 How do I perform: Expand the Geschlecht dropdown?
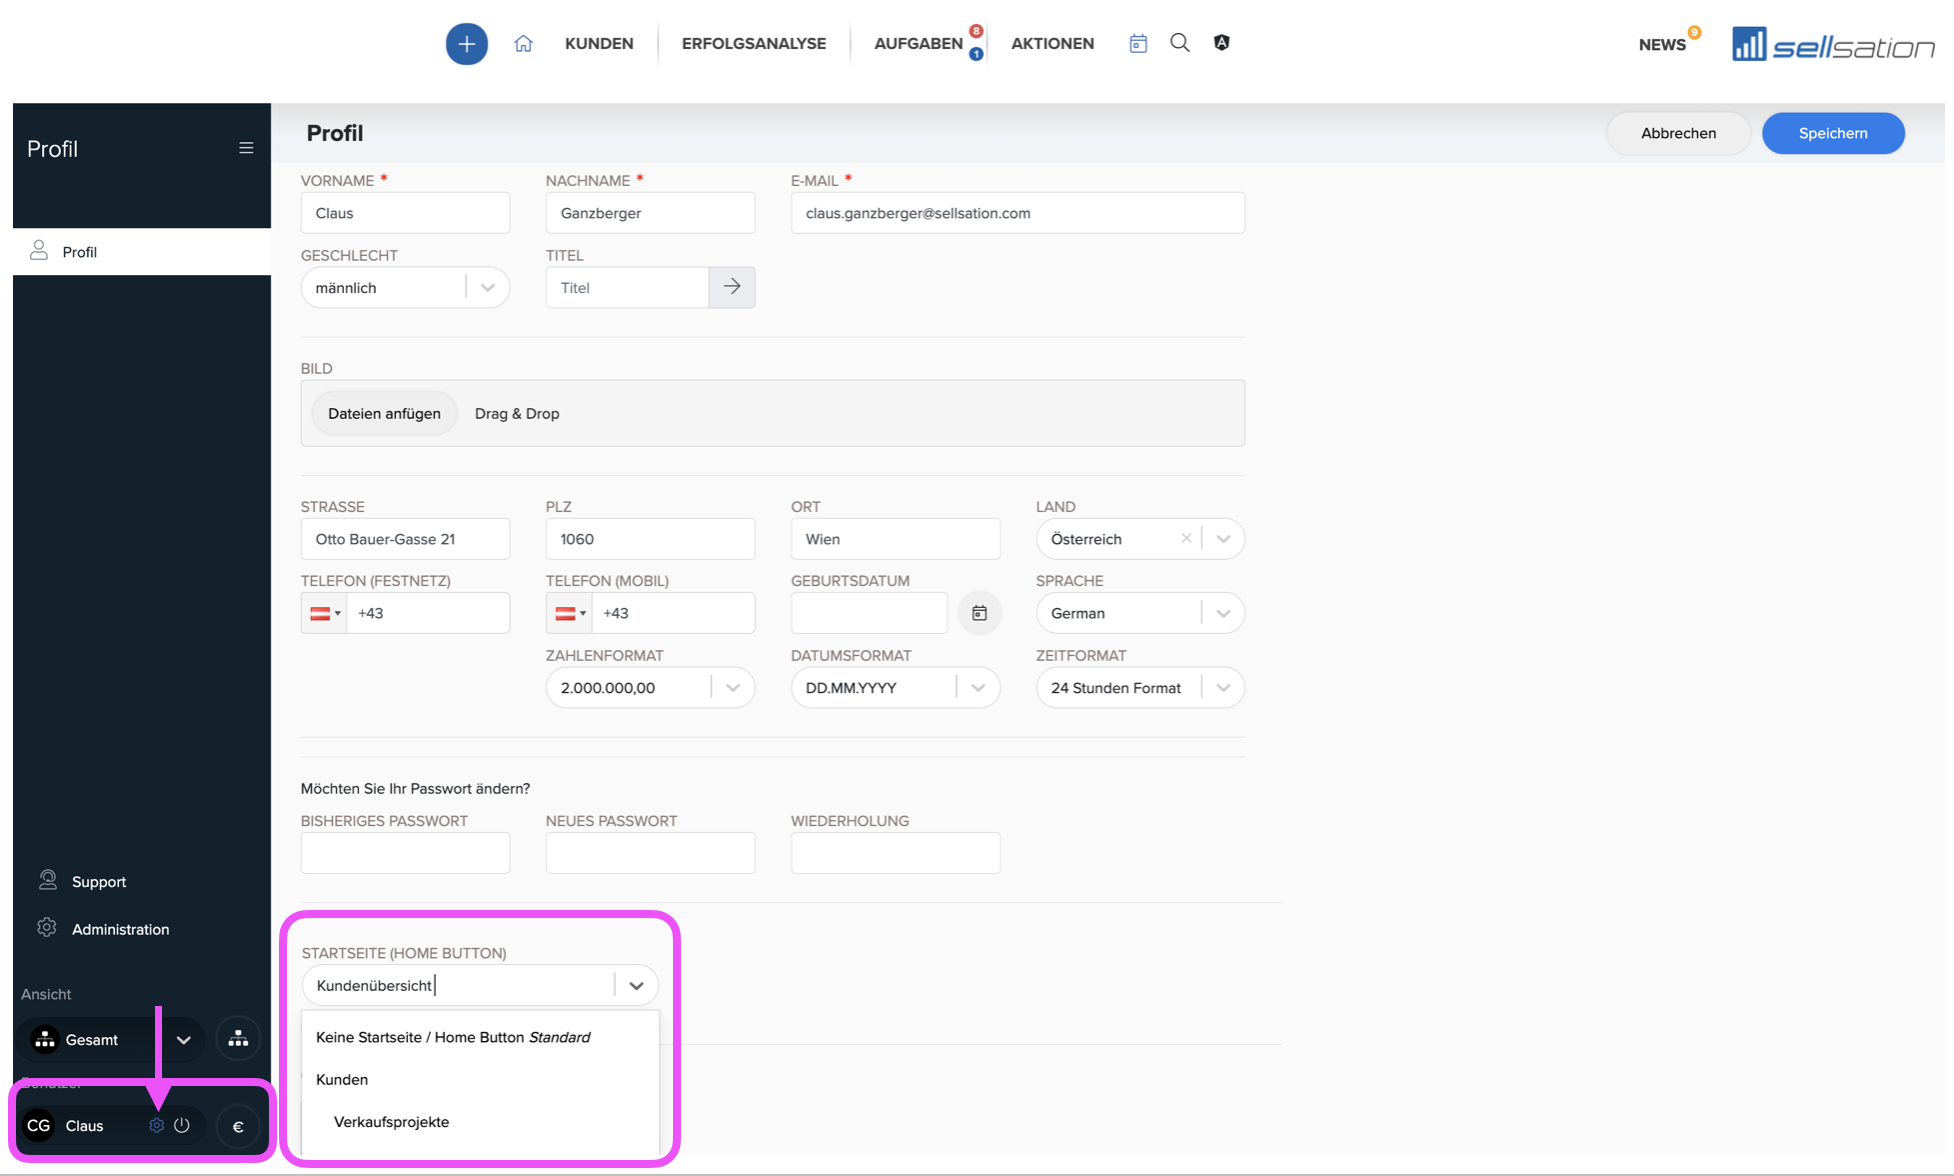[487, 287]
